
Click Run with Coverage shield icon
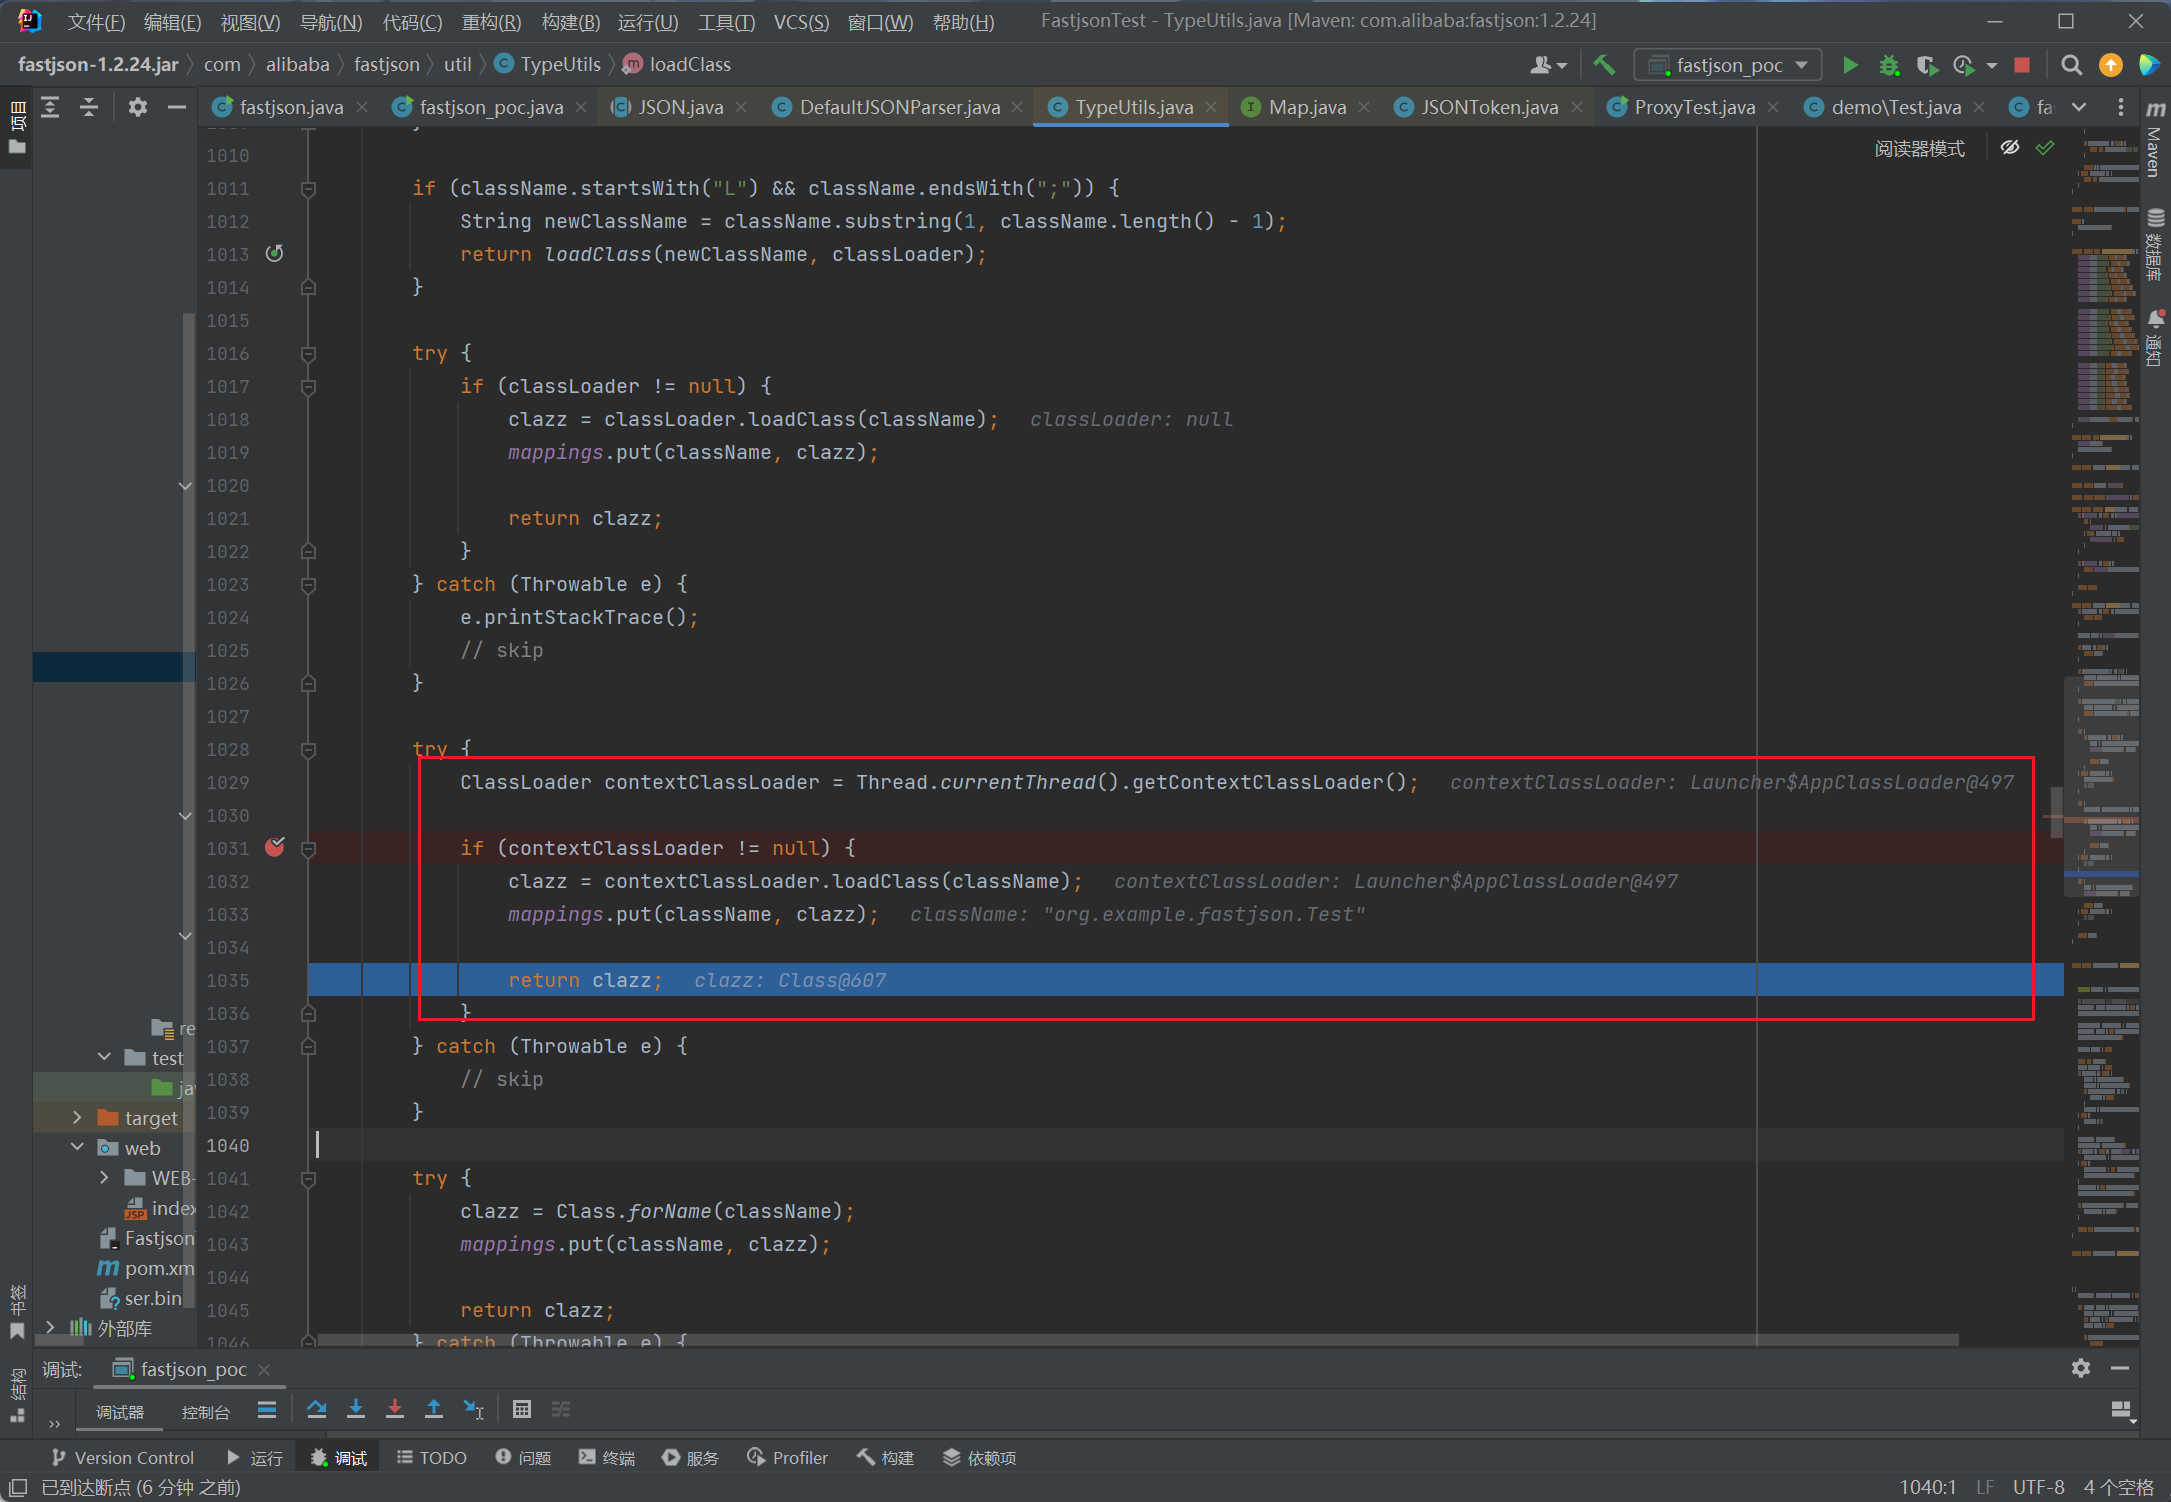pyautogui.click(x=1926, y=65)
